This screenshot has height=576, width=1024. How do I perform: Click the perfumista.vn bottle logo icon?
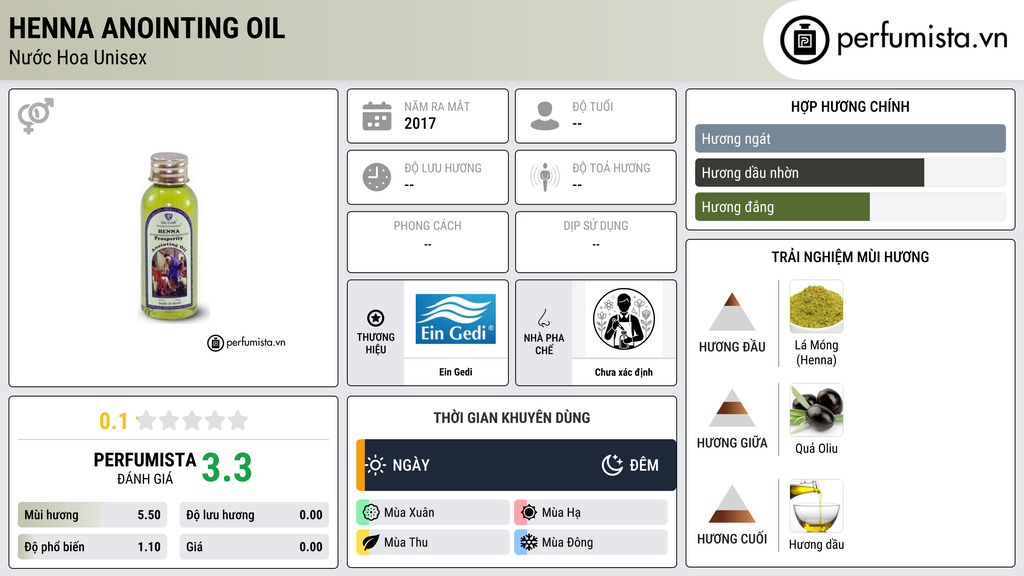pyautogui.click(x=804, y=40)
